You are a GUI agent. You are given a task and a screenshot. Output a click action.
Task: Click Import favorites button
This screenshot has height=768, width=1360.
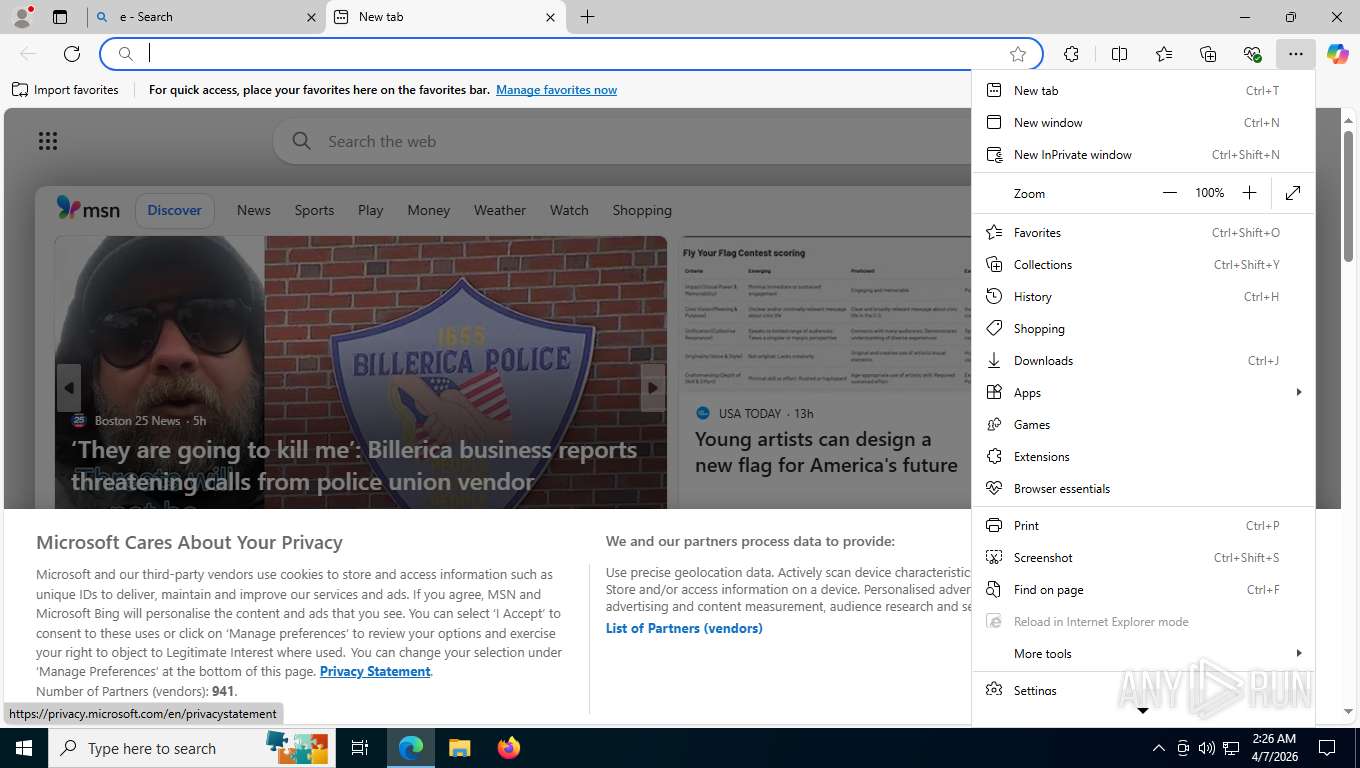coord(65,90)
